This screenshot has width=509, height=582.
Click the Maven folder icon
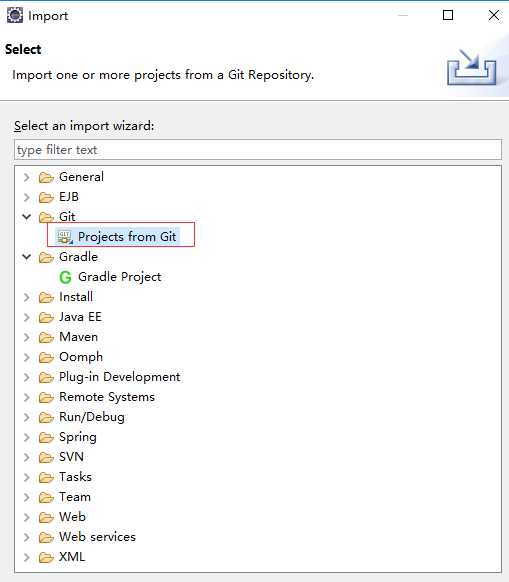point(46,337)
